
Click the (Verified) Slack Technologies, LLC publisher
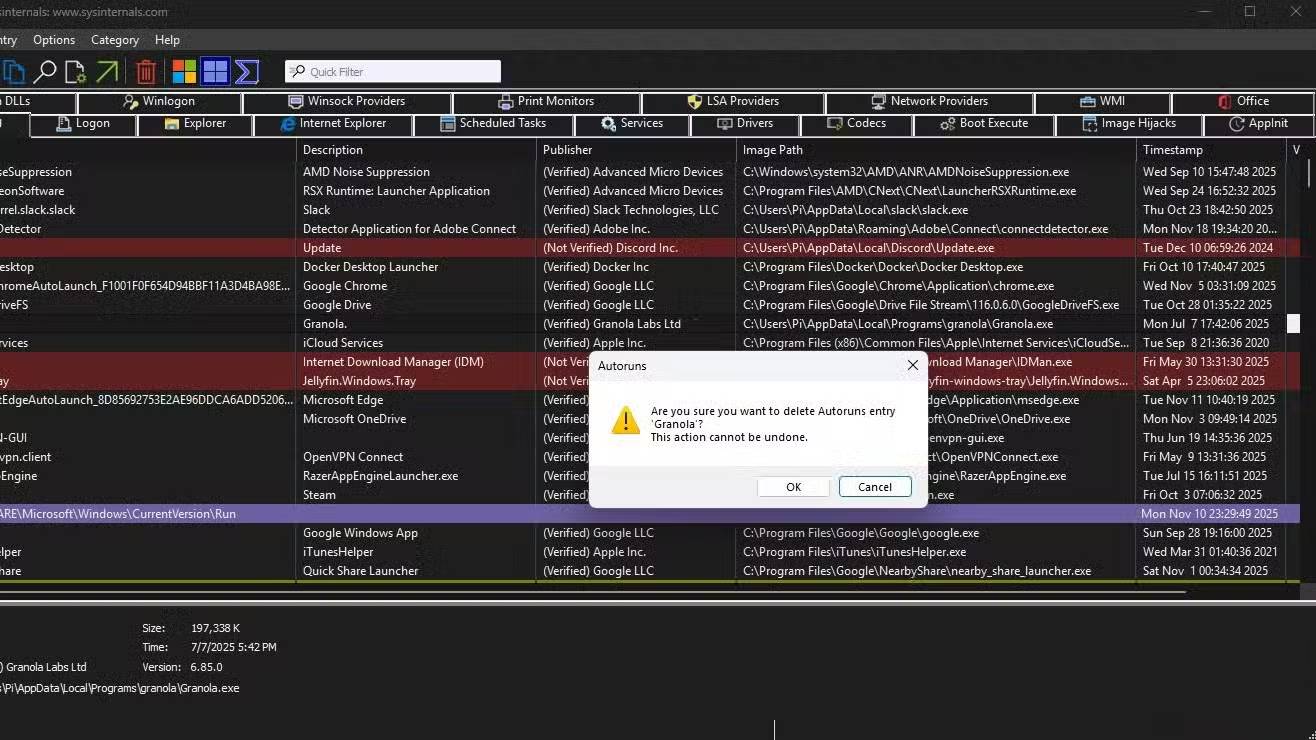point(631,210)
